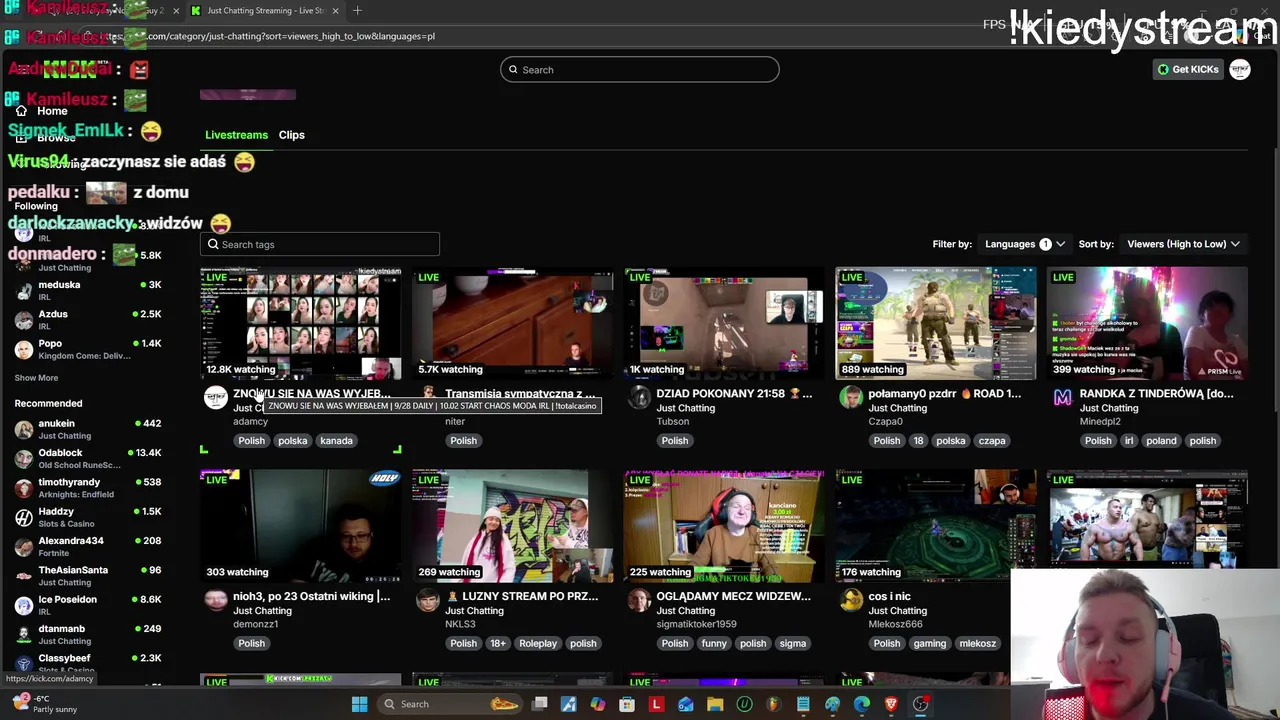Open stream thumbnail with 225 watching
Viewport: 1280px width, 720px height.
[x=725, y=526]
